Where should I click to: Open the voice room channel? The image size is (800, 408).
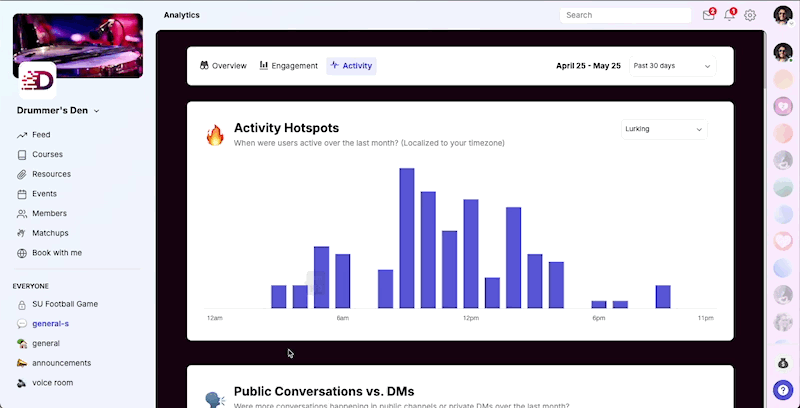[x=53, y=383]
